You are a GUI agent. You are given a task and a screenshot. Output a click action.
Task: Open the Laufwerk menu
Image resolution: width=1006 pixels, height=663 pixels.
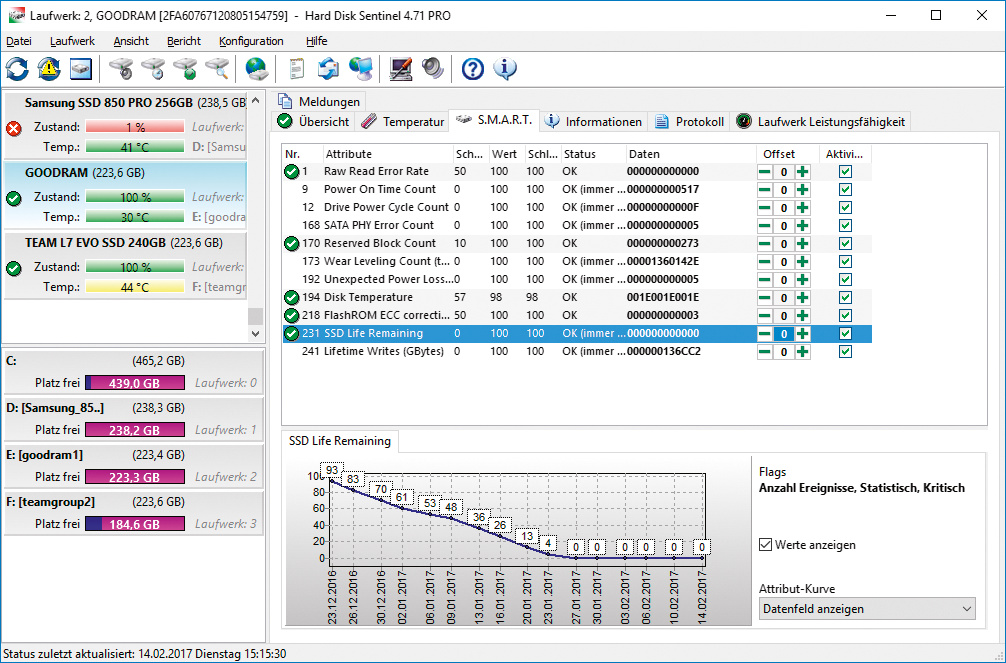coord(72,41)
